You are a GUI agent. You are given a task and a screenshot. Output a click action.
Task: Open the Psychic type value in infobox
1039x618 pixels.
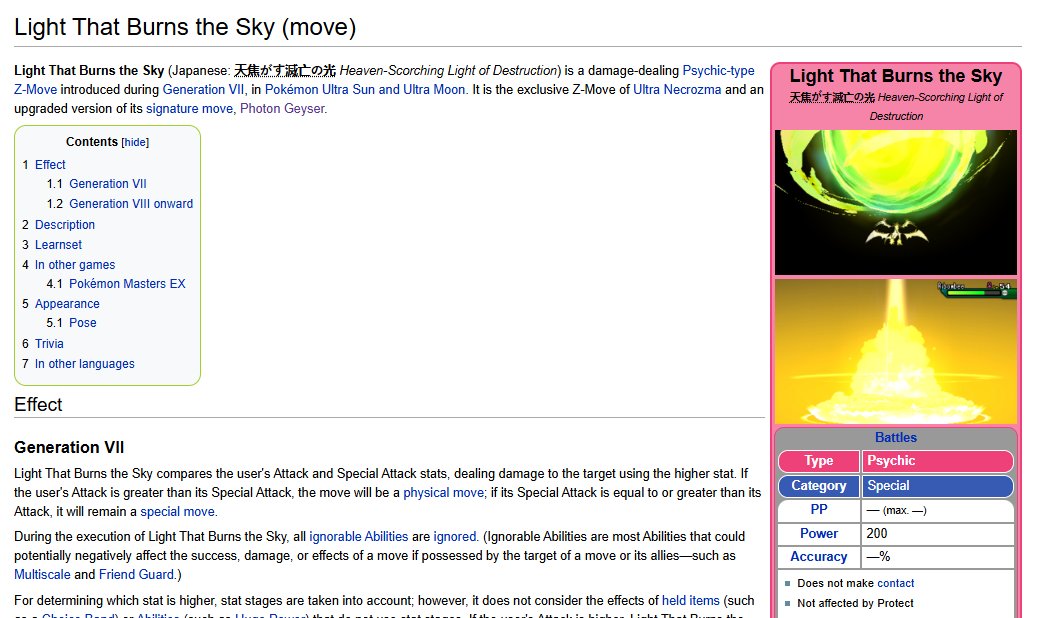(891, 460)
